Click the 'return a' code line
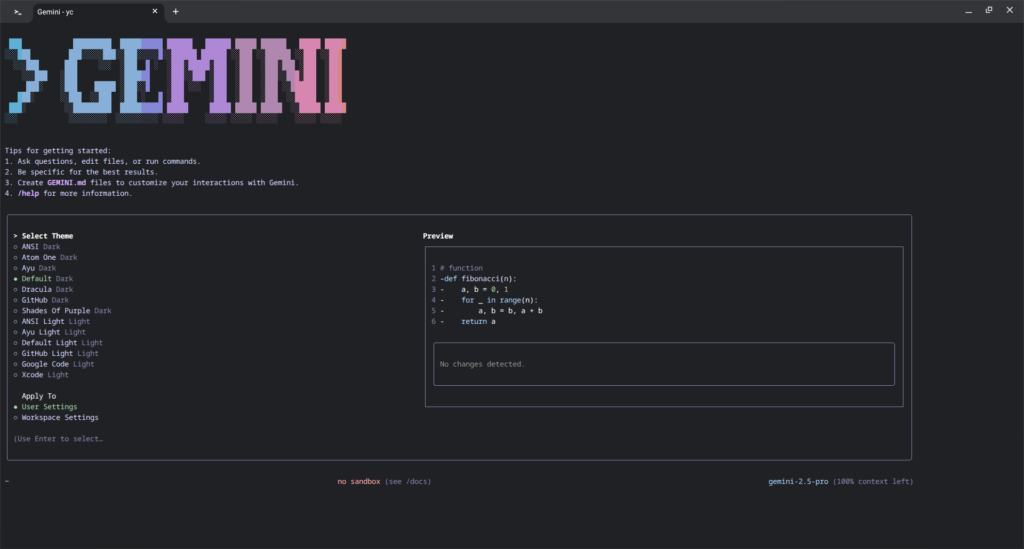1024x549 pixels. click(478, 321)
